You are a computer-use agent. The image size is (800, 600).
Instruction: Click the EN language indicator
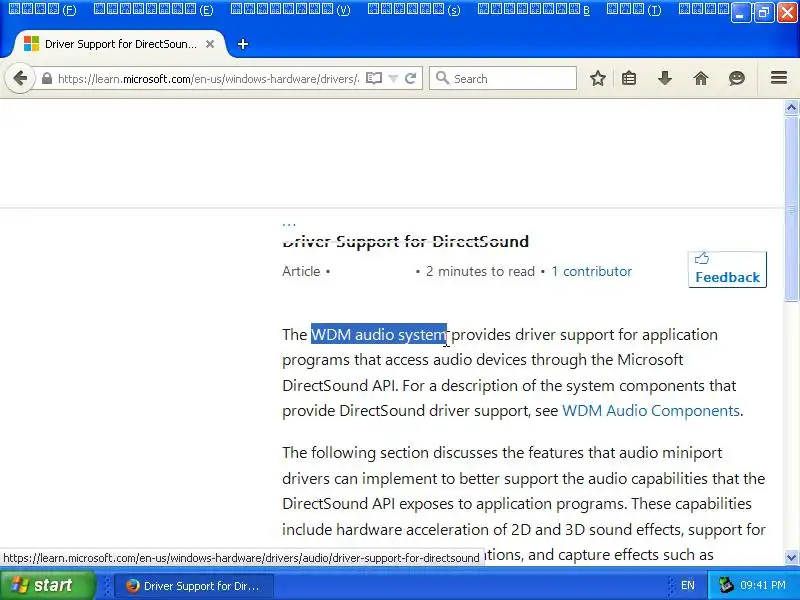(x=687, y=585)
